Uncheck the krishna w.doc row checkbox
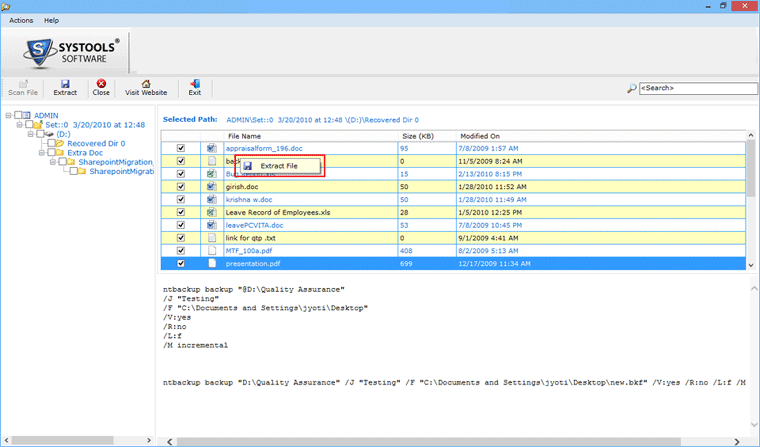 click(181, 199)
